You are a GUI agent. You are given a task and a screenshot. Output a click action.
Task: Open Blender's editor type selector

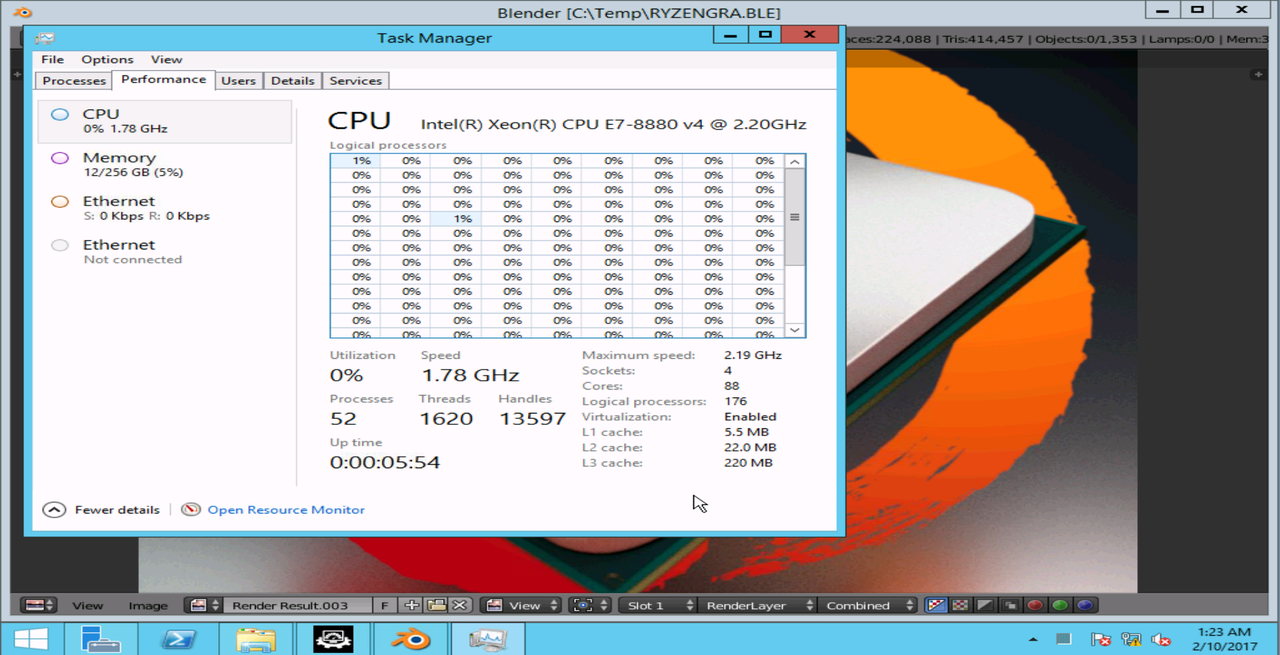pyautogui.click(x=40, y=605)
